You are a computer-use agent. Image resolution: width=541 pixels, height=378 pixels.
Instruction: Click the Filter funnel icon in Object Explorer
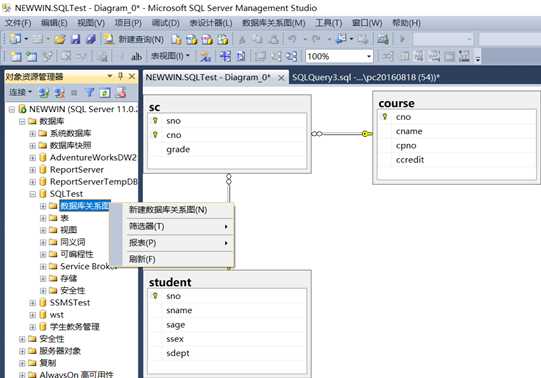90,92
